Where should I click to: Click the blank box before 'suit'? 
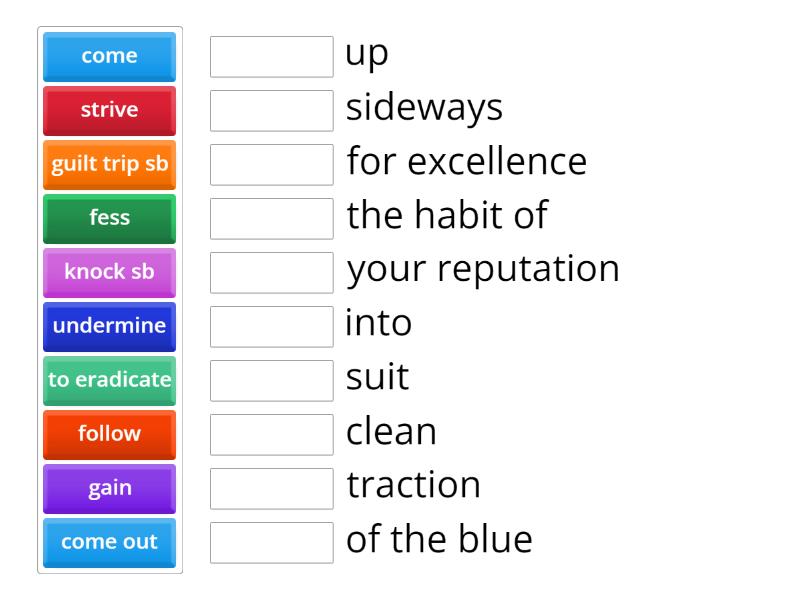pos(271,381)
